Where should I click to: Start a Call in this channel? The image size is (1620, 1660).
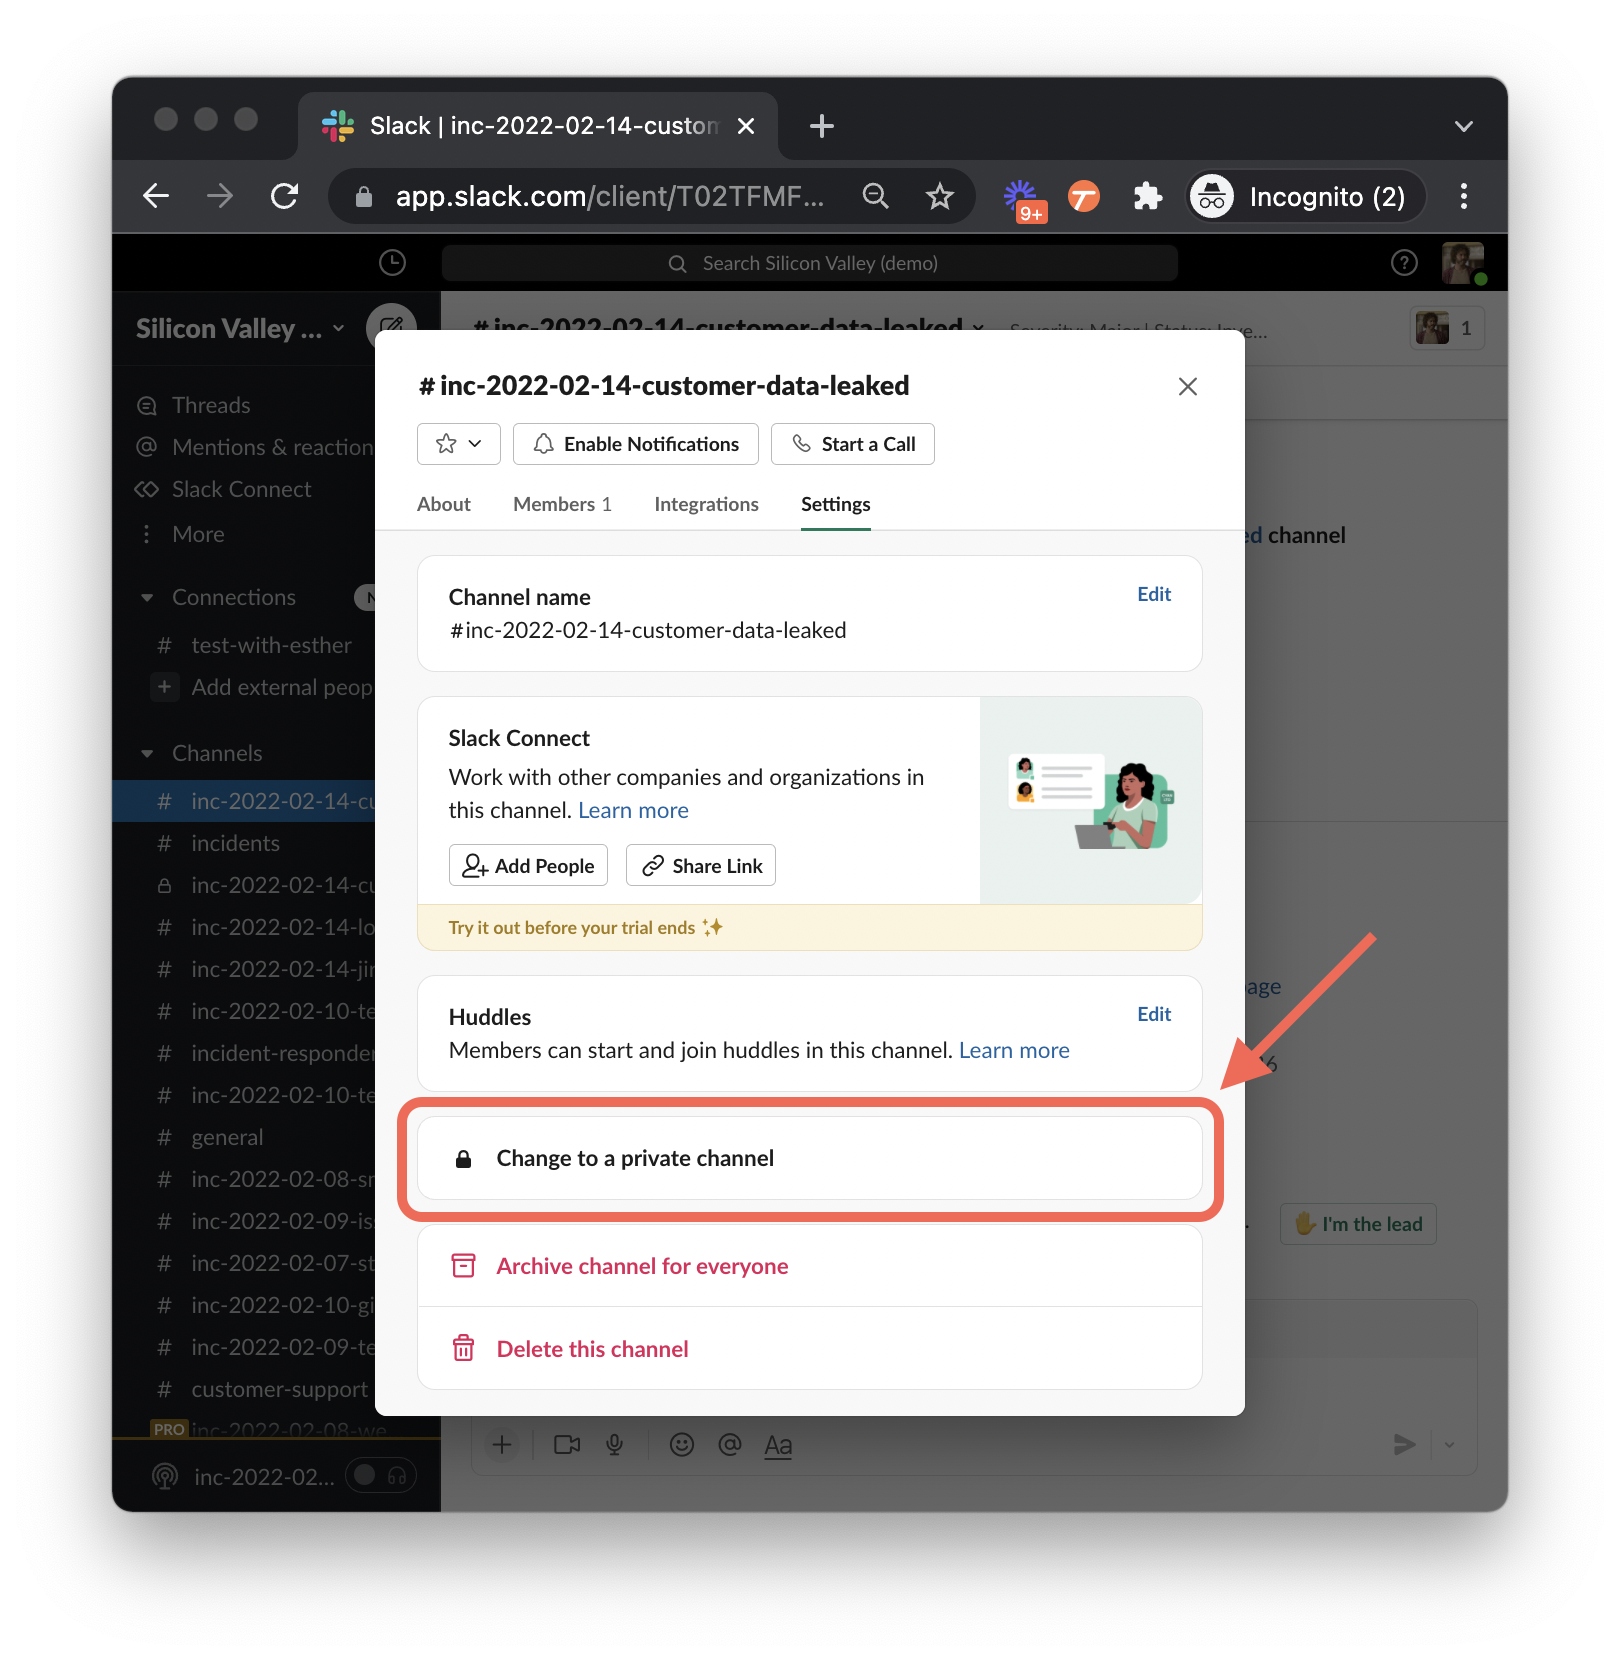[x=853, y=444]
